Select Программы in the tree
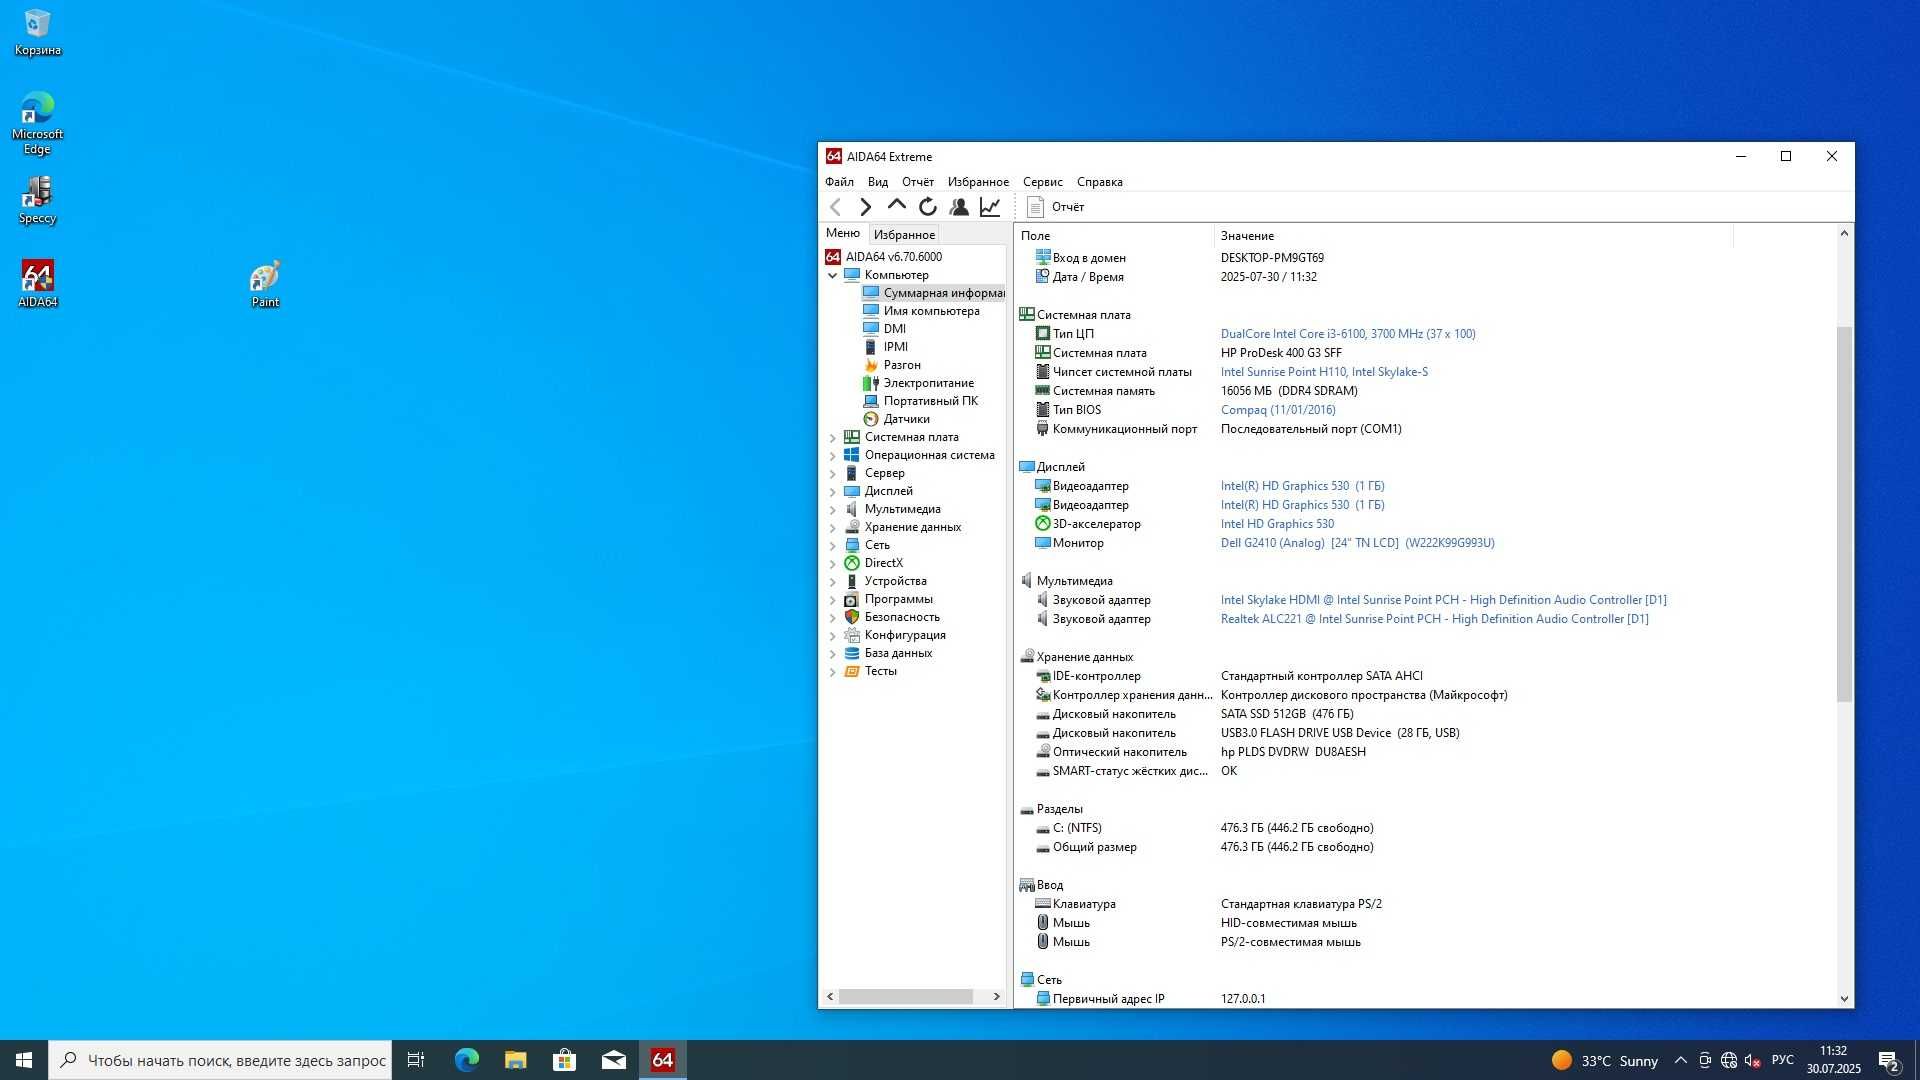 tap(888, 599)
